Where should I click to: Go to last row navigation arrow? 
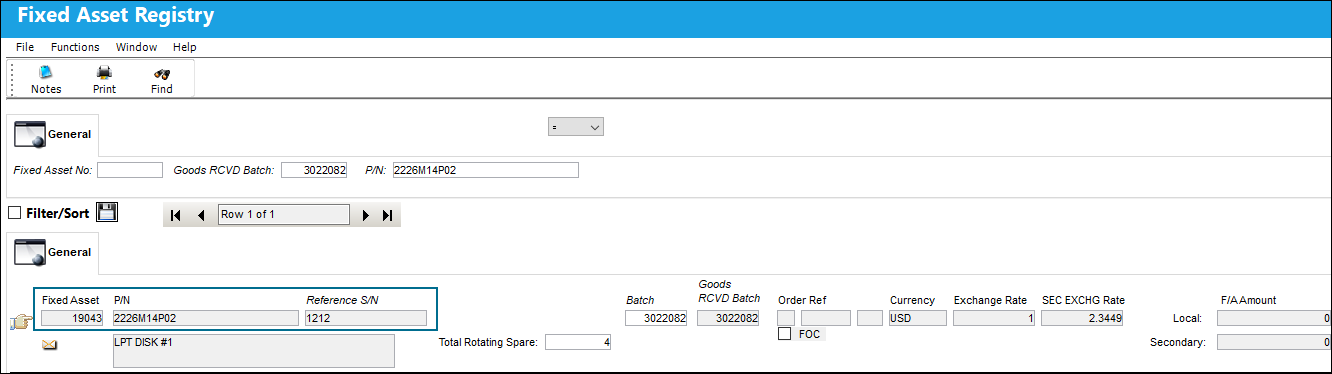[x=388, y=215]
